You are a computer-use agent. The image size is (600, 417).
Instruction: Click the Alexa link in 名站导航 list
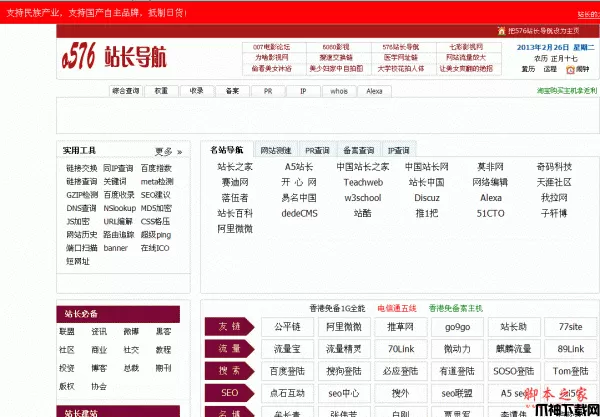coord(491,198)
